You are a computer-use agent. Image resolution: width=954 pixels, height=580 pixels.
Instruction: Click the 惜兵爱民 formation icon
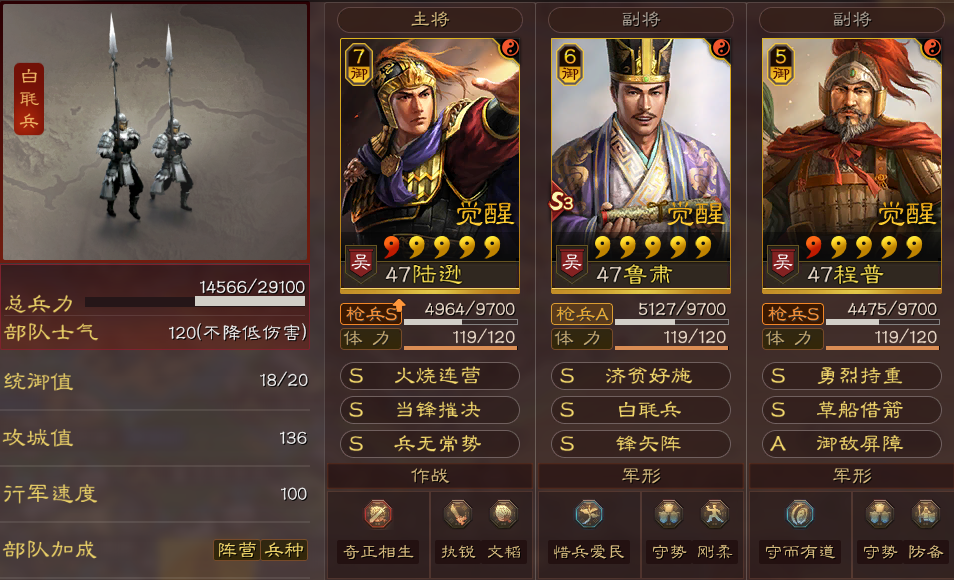pos(588,514)
